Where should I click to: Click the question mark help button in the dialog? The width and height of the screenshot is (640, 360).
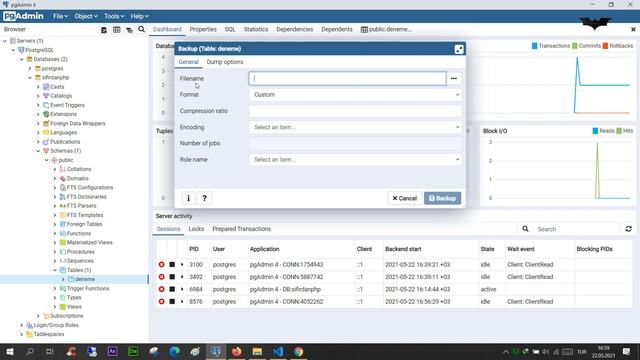(204, 198)
